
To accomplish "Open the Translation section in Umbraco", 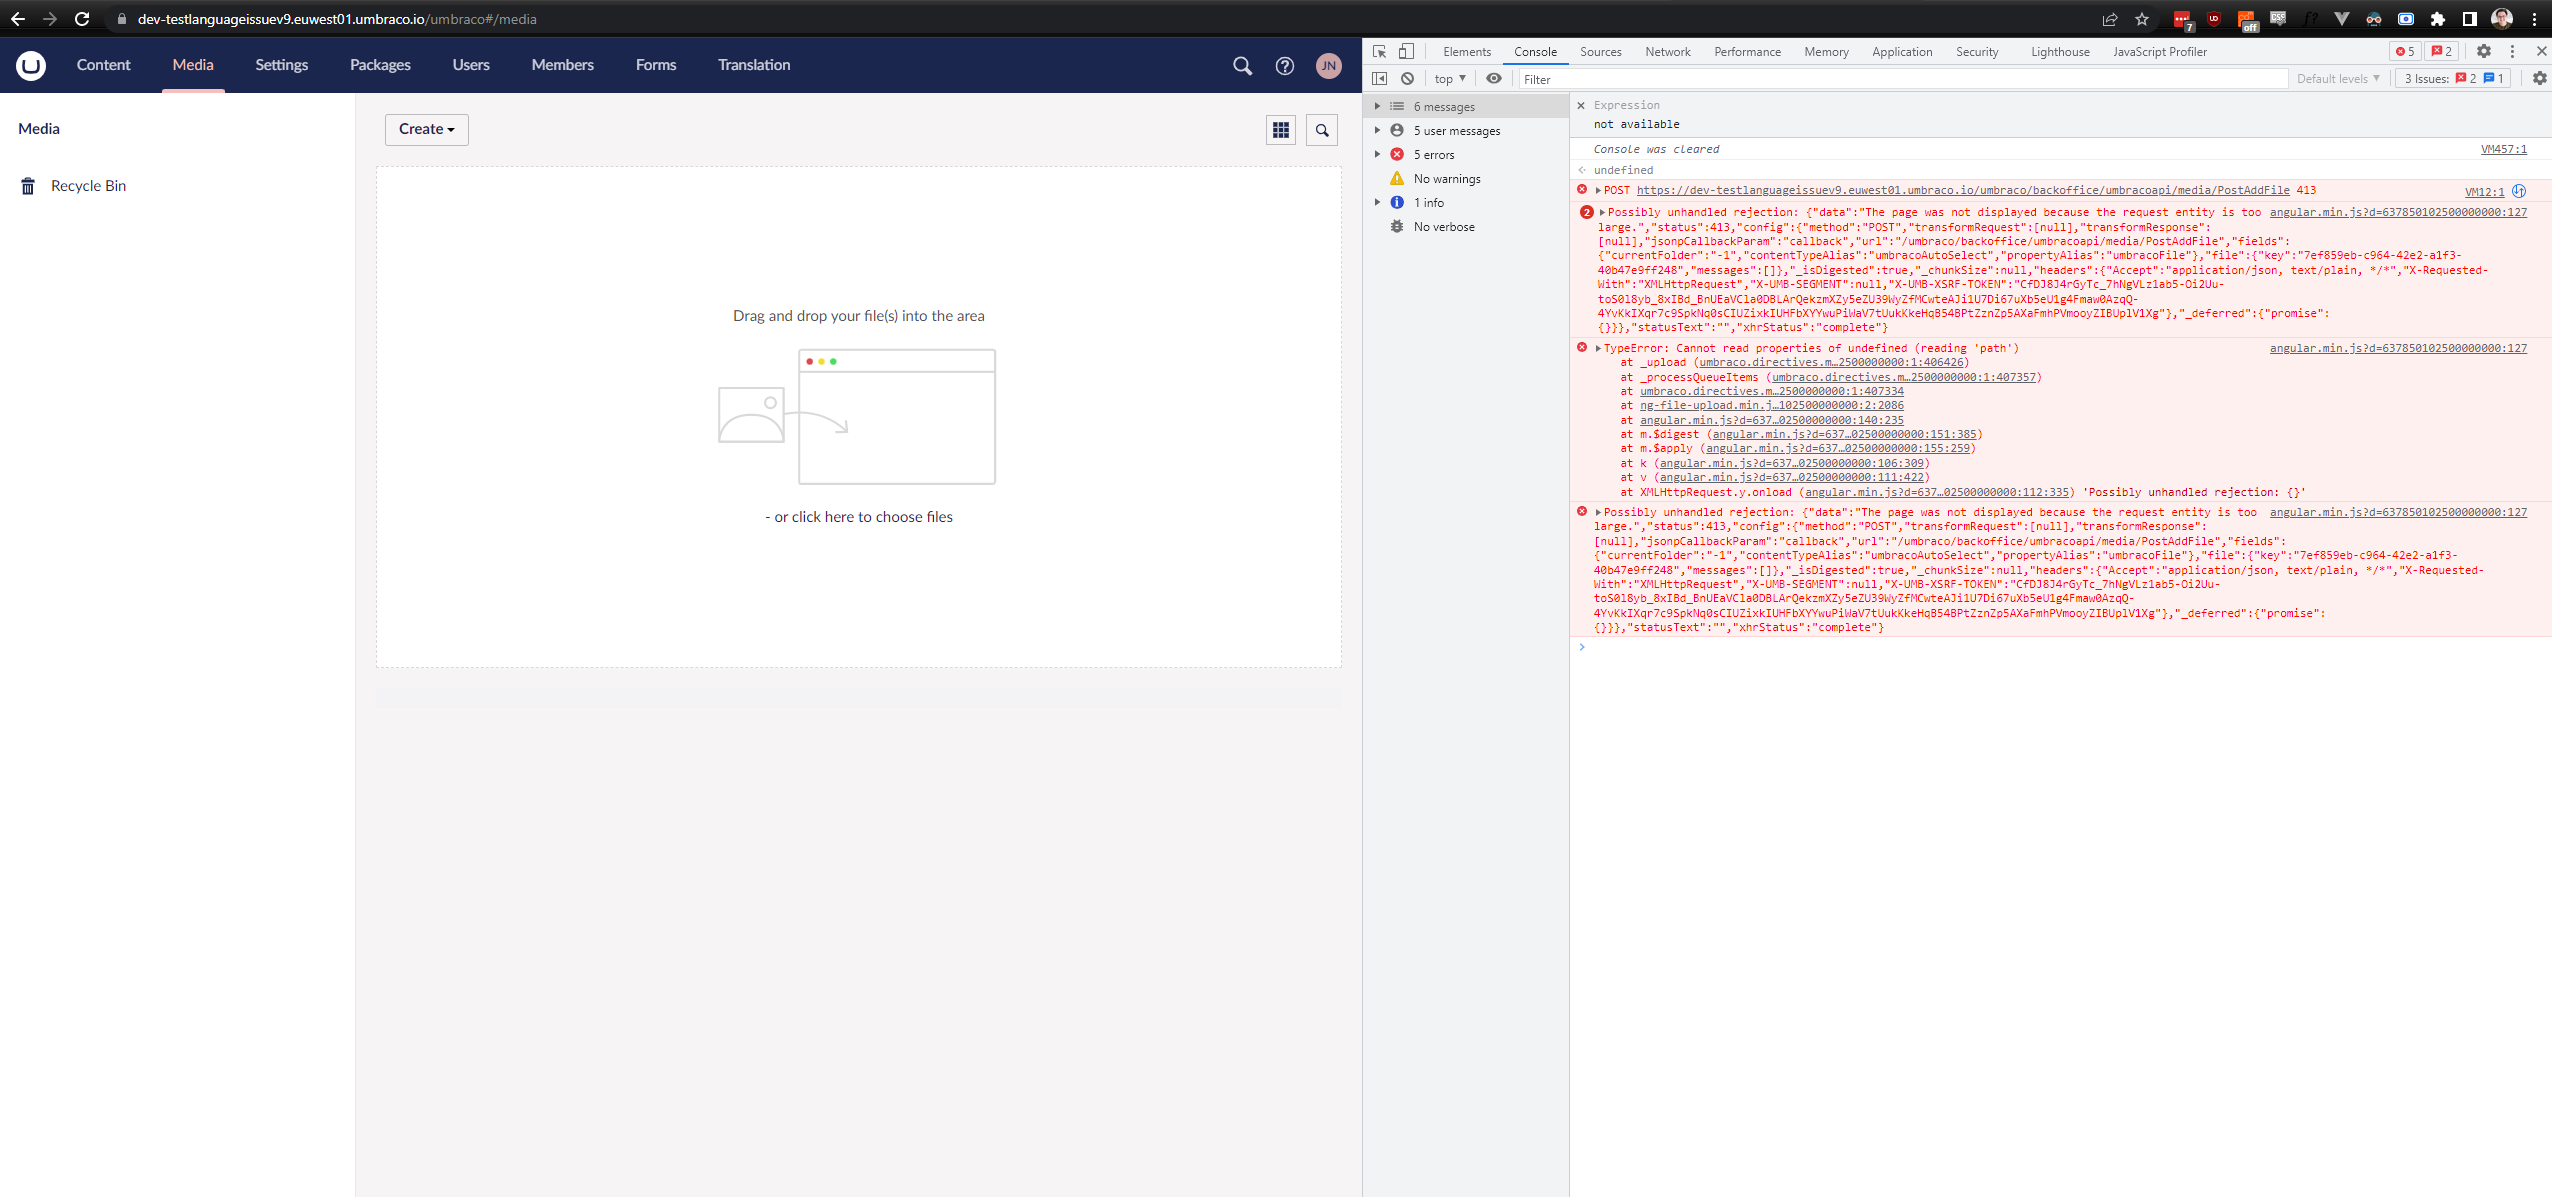I will (752, 65).
